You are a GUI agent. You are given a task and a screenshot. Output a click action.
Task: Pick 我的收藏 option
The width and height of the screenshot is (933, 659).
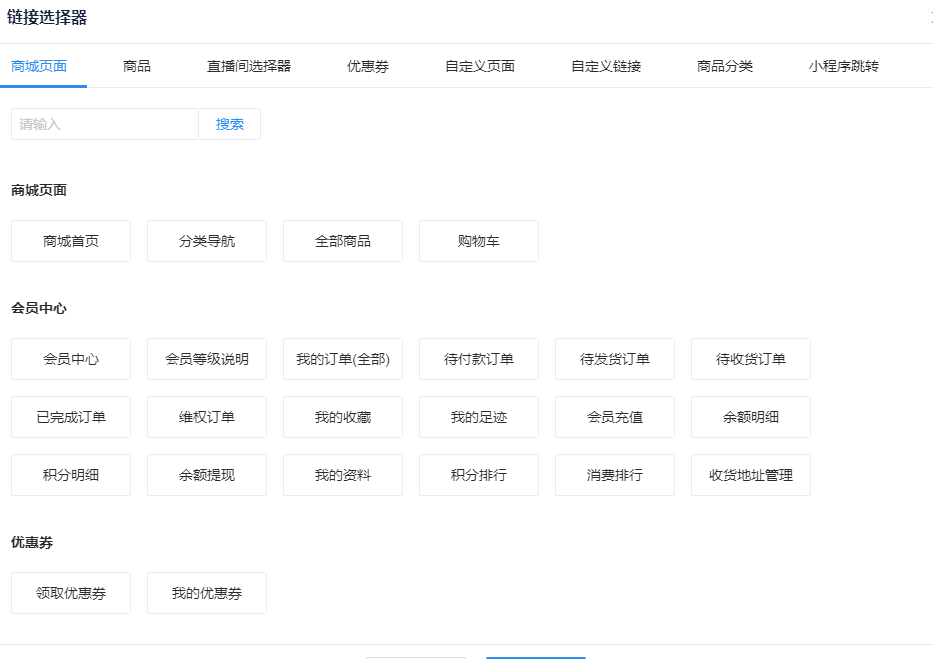[343, 417]
